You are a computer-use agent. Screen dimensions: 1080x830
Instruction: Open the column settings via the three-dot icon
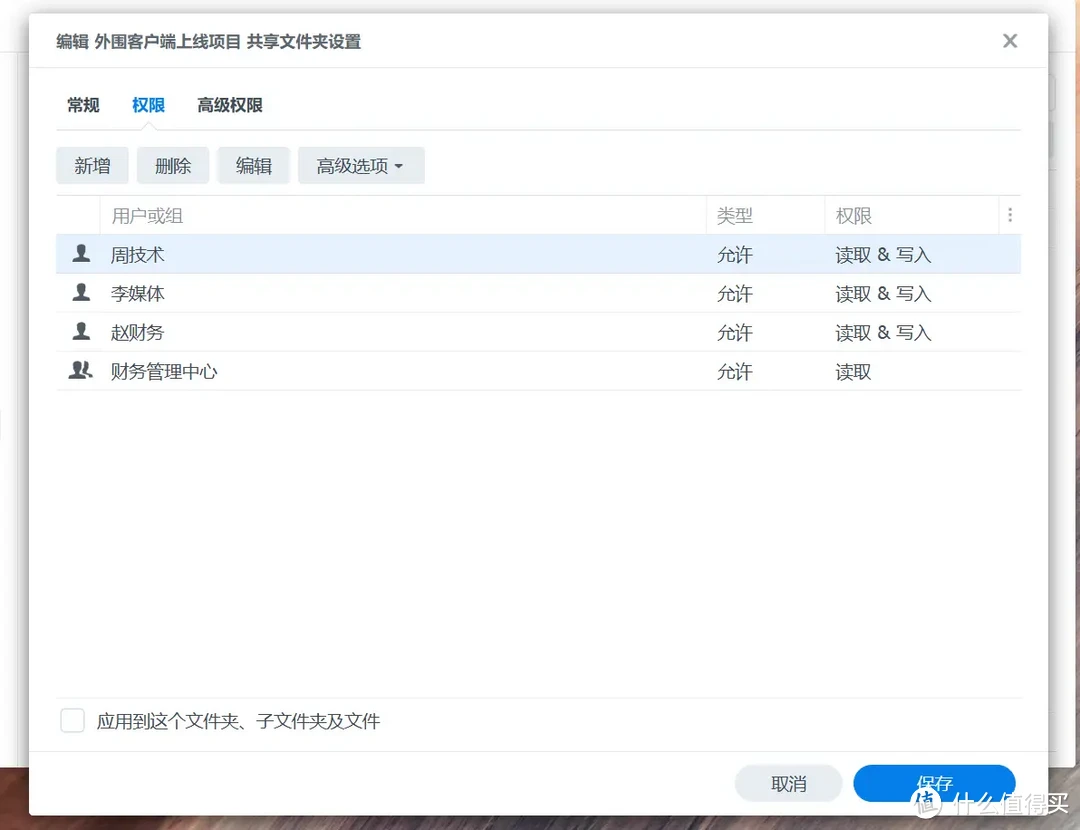[x=1010, y=215]
